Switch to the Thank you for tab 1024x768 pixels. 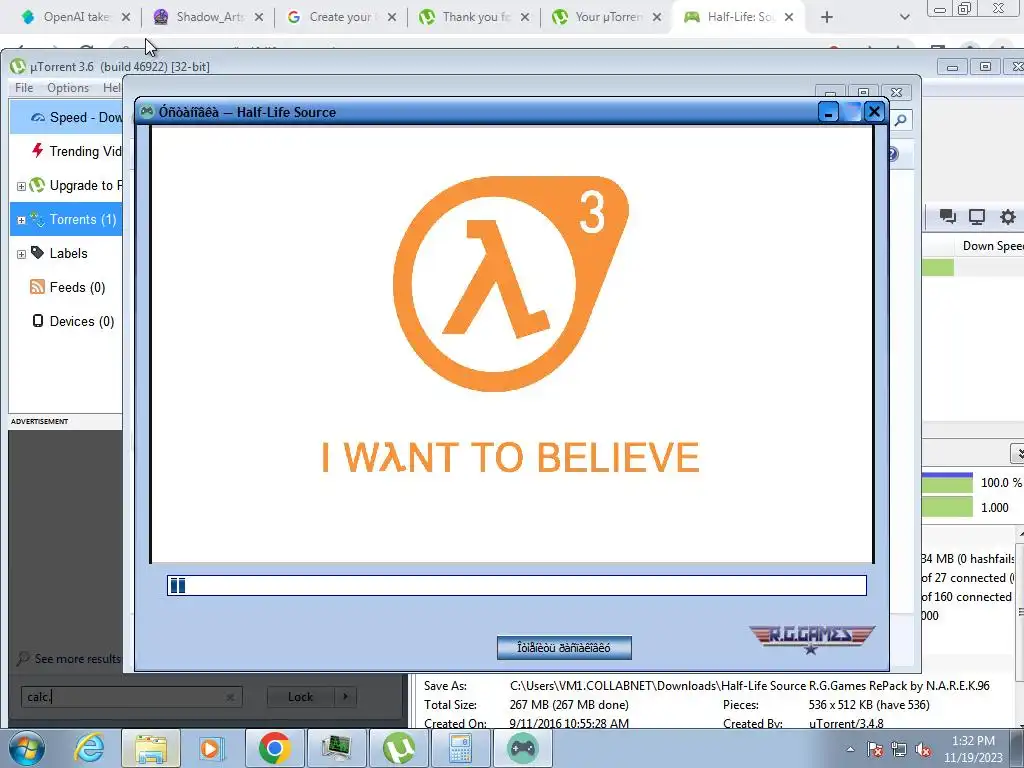tap(475, 17)
